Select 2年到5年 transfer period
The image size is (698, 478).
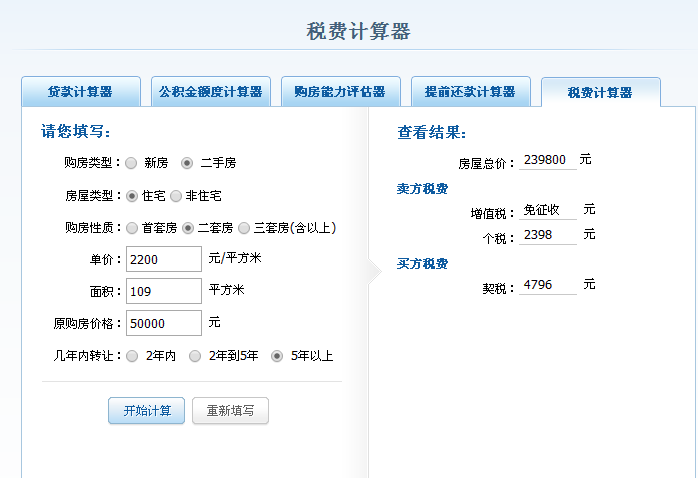click(195, 355)
